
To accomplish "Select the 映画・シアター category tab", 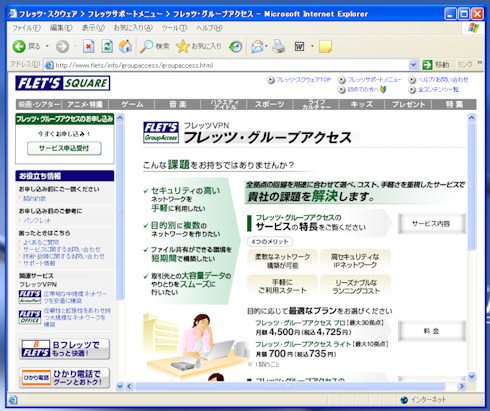I will pos(39,104).
